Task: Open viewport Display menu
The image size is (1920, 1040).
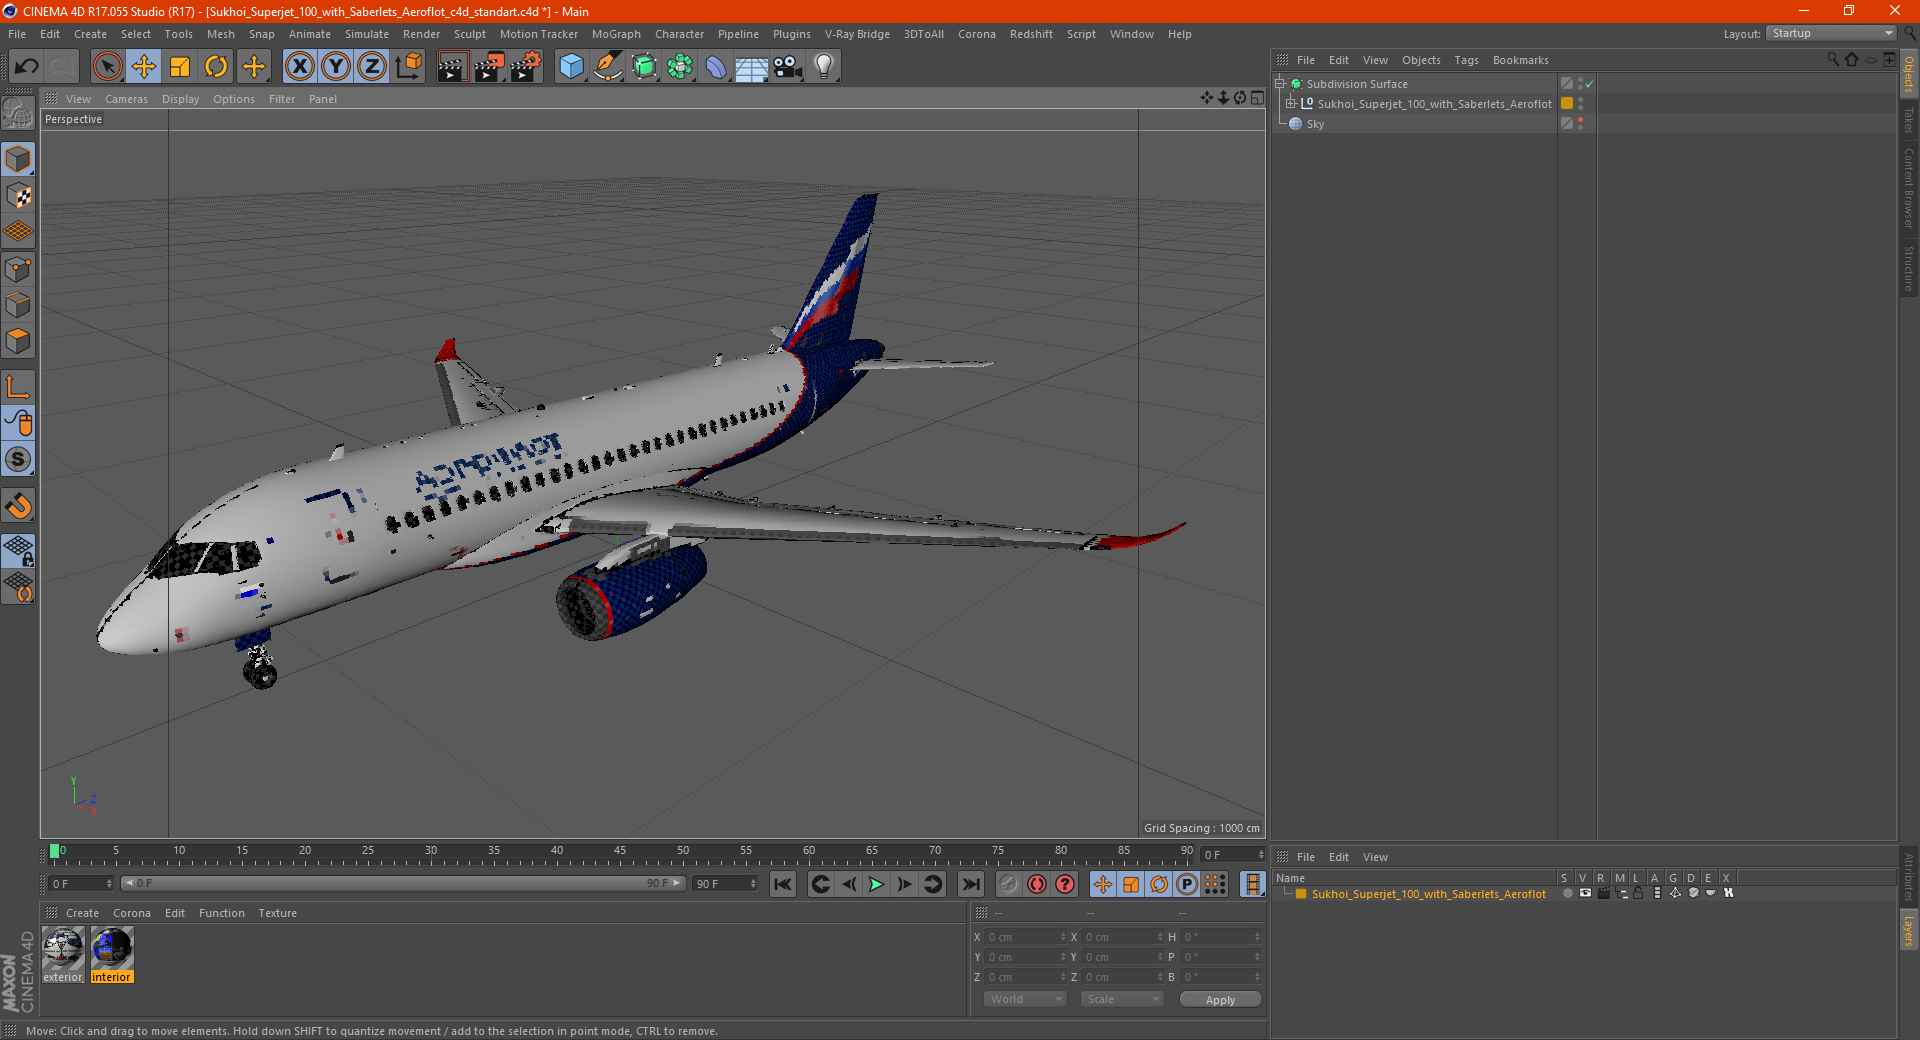Action: tap(180, 99)
